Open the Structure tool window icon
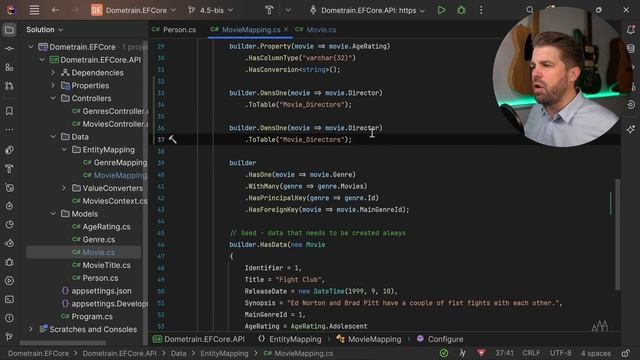The image size is (640, 360). (9, 67)
